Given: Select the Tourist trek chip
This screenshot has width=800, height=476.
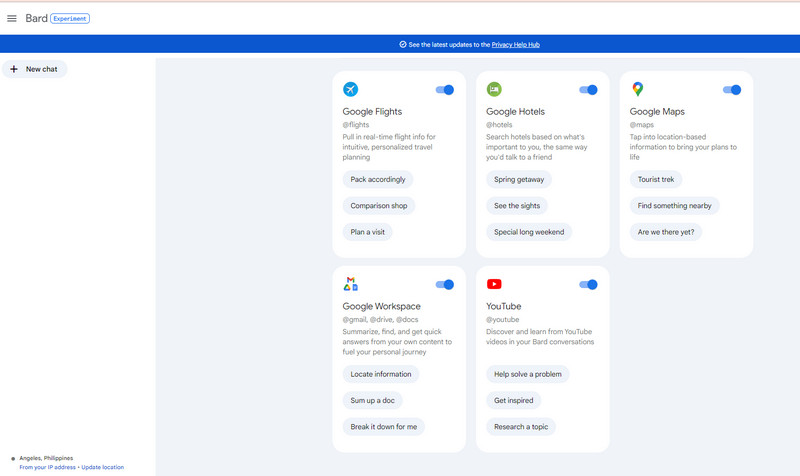Looking at the screenshot, I should [x=656, y=180].
